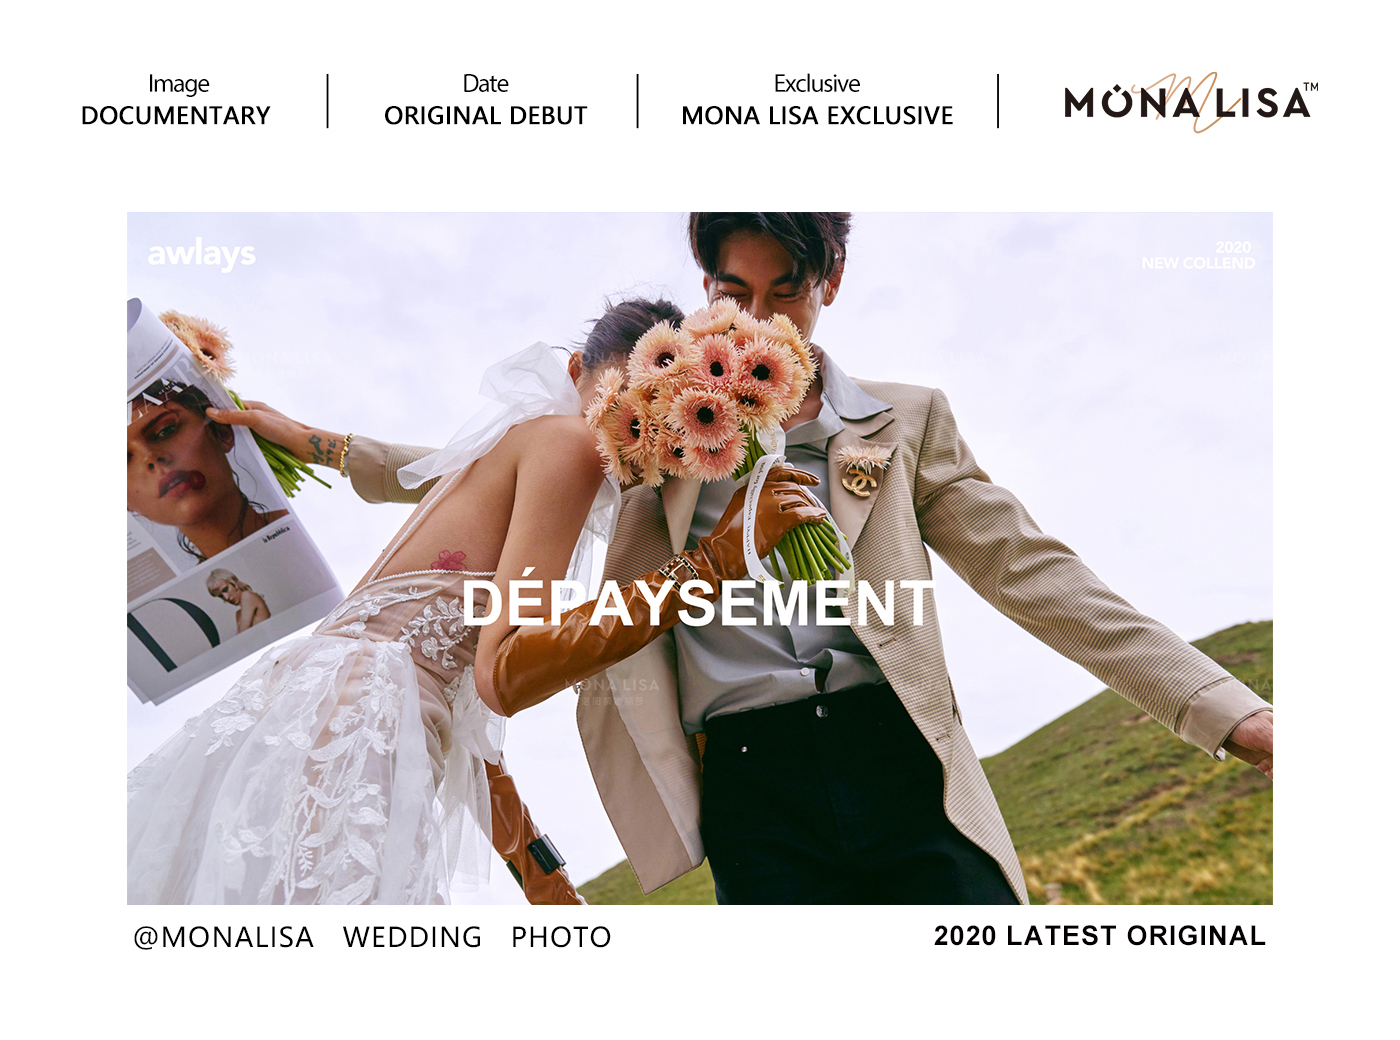Click the pink daisy bouquet
This screenshot has height=1040, width=1400.
(x=700, y=395)
